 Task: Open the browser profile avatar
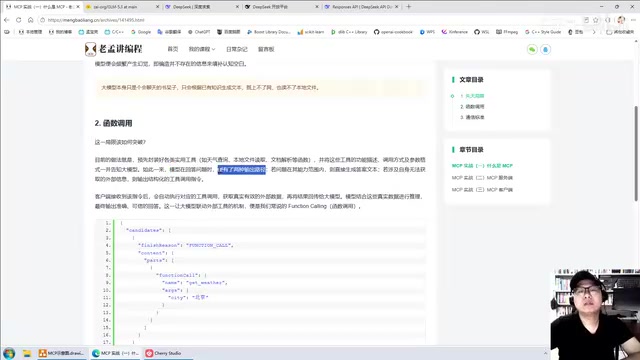(621, 20)
